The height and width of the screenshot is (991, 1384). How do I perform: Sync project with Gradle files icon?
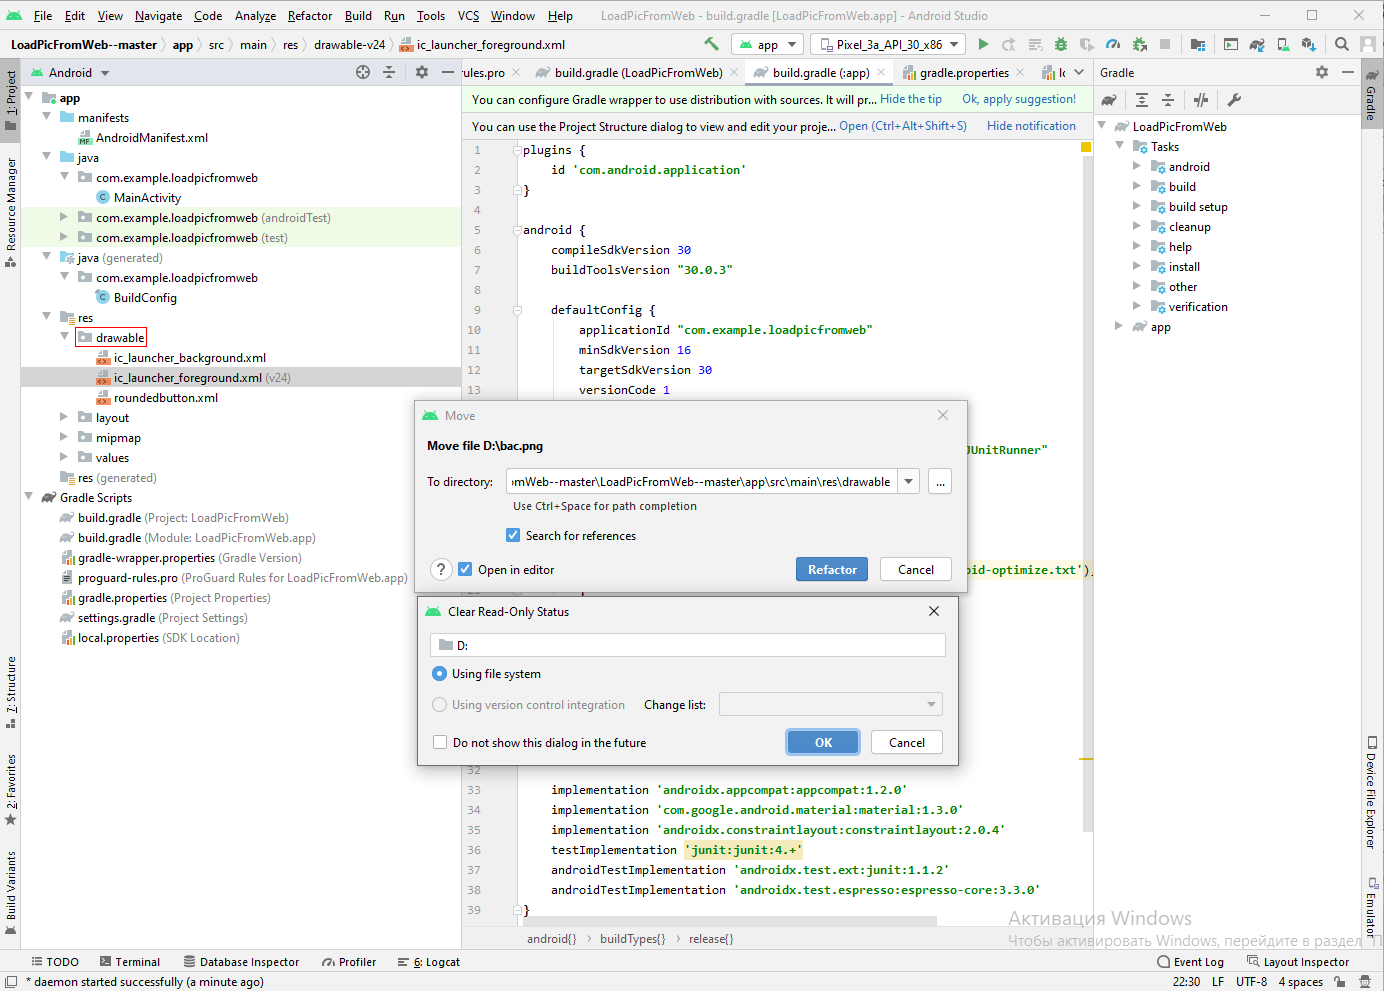pyautogui.click(x=1257, y=44)
